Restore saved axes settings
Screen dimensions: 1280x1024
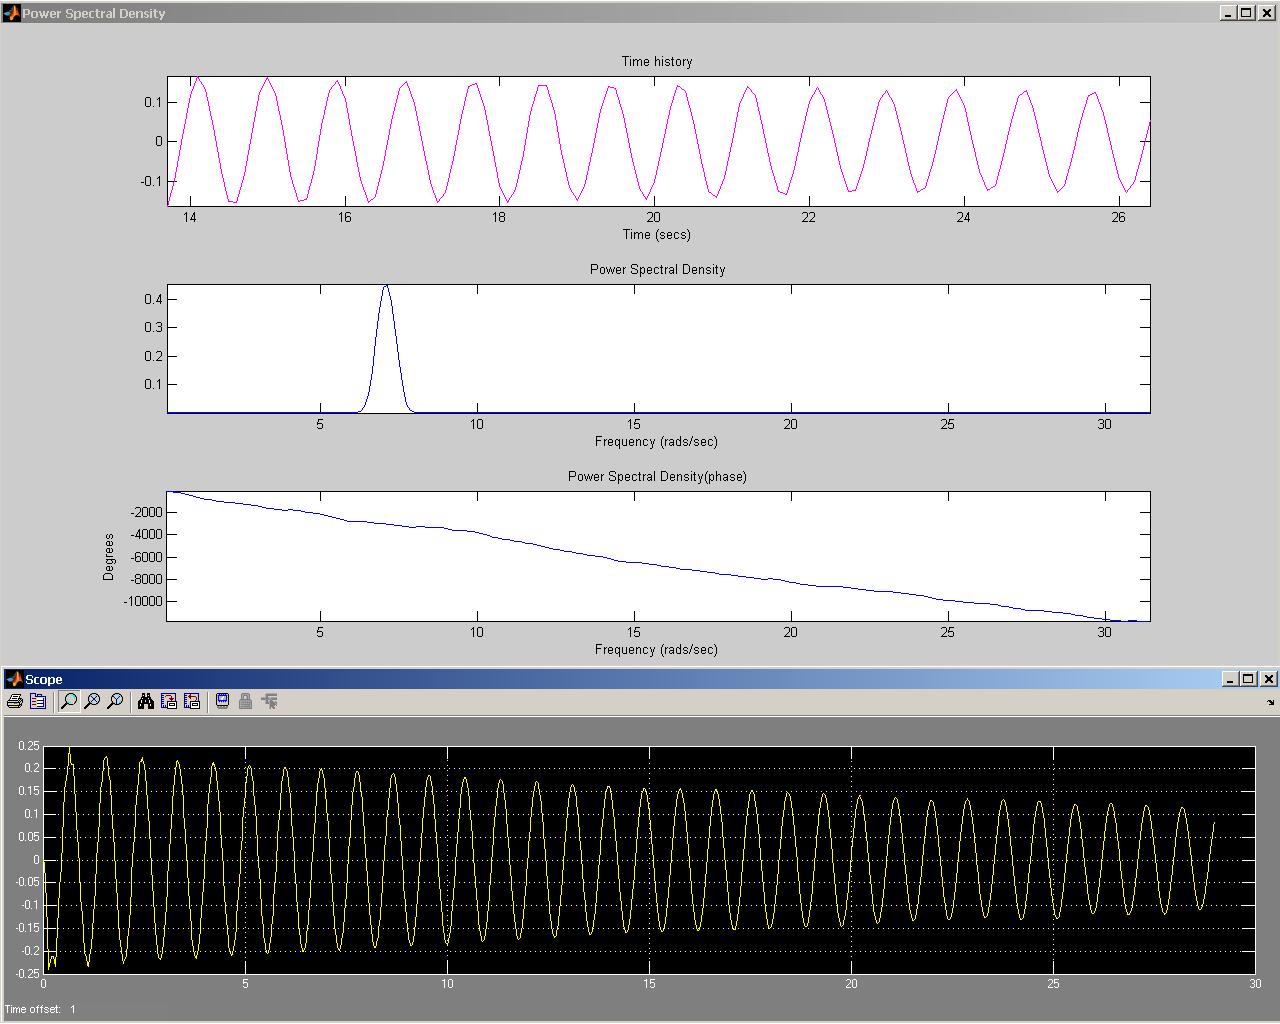coord(192,702)
